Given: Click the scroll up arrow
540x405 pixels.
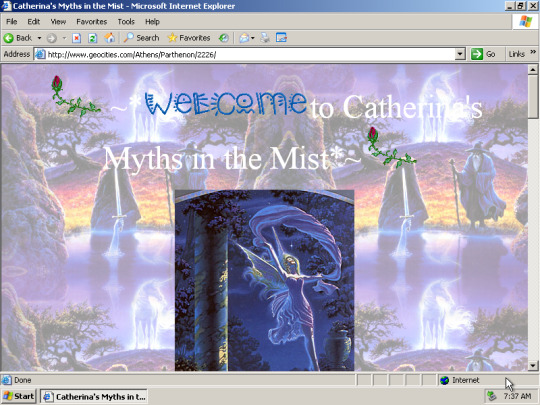Looking at the screenshot, I should 533,70.
